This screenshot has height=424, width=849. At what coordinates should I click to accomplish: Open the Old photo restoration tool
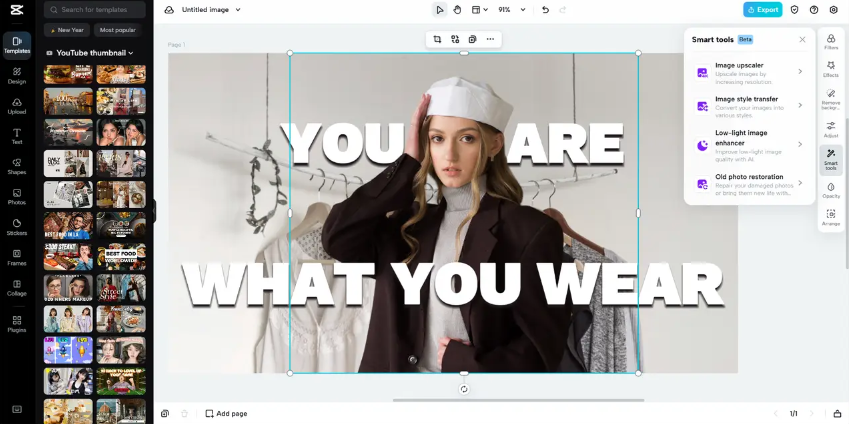click(x=749, y=184)
